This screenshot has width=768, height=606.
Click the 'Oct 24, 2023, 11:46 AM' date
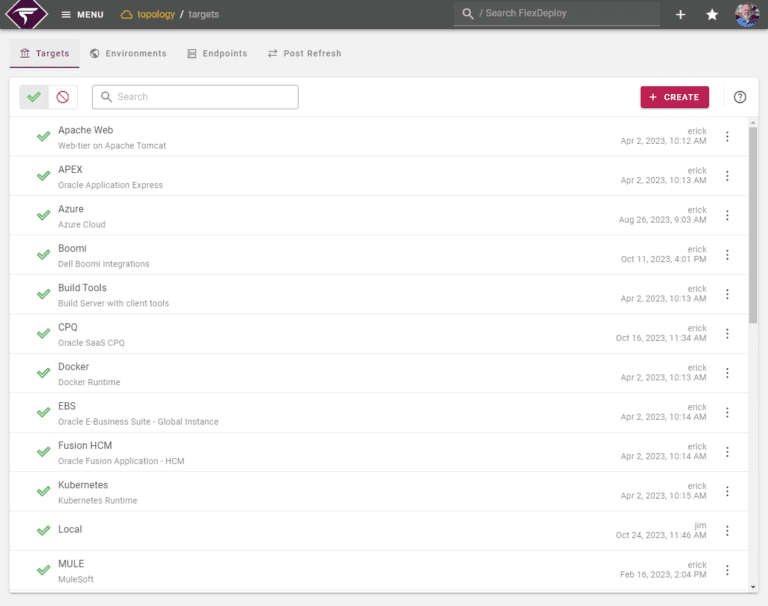pyautogui.click(x=661, y=535)
